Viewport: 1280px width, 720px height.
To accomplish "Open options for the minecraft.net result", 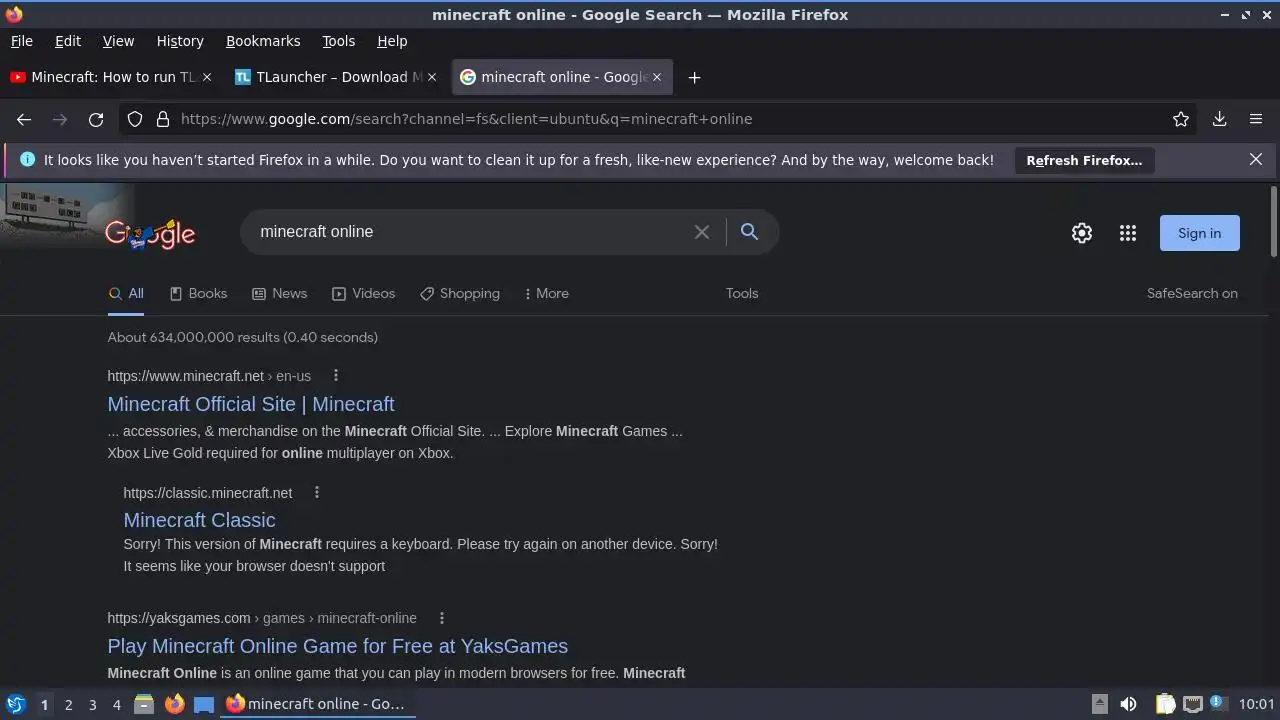I will pyautogui.click(x=336, y=376).
